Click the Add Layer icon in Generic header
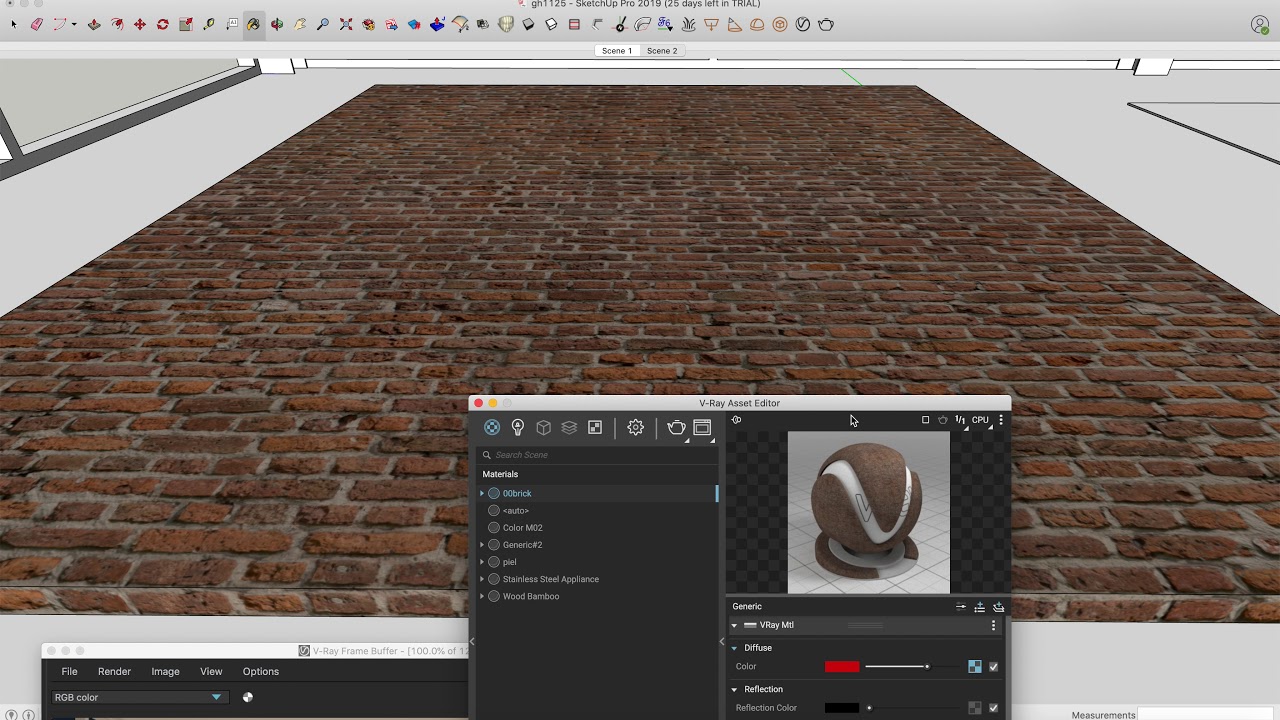 [998, 607]
